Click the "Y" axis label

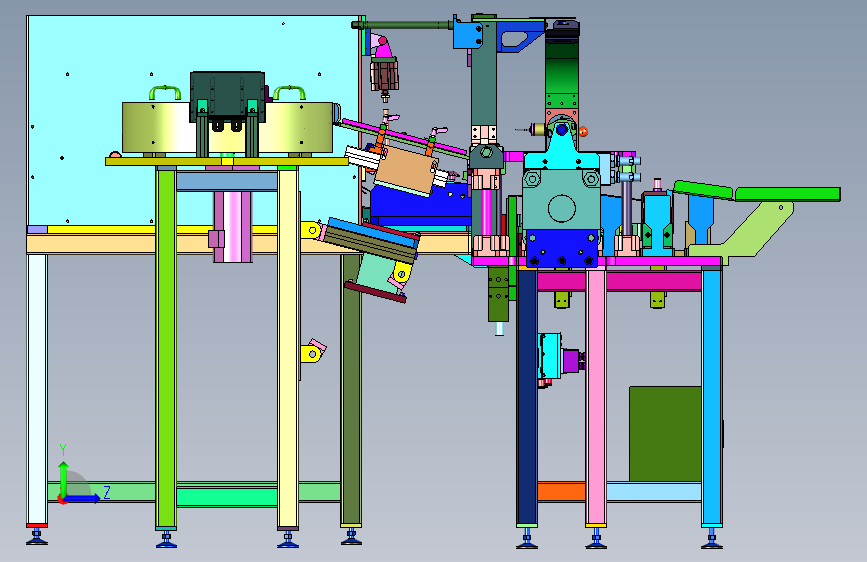pyautogui.click(x=63, y=450)
